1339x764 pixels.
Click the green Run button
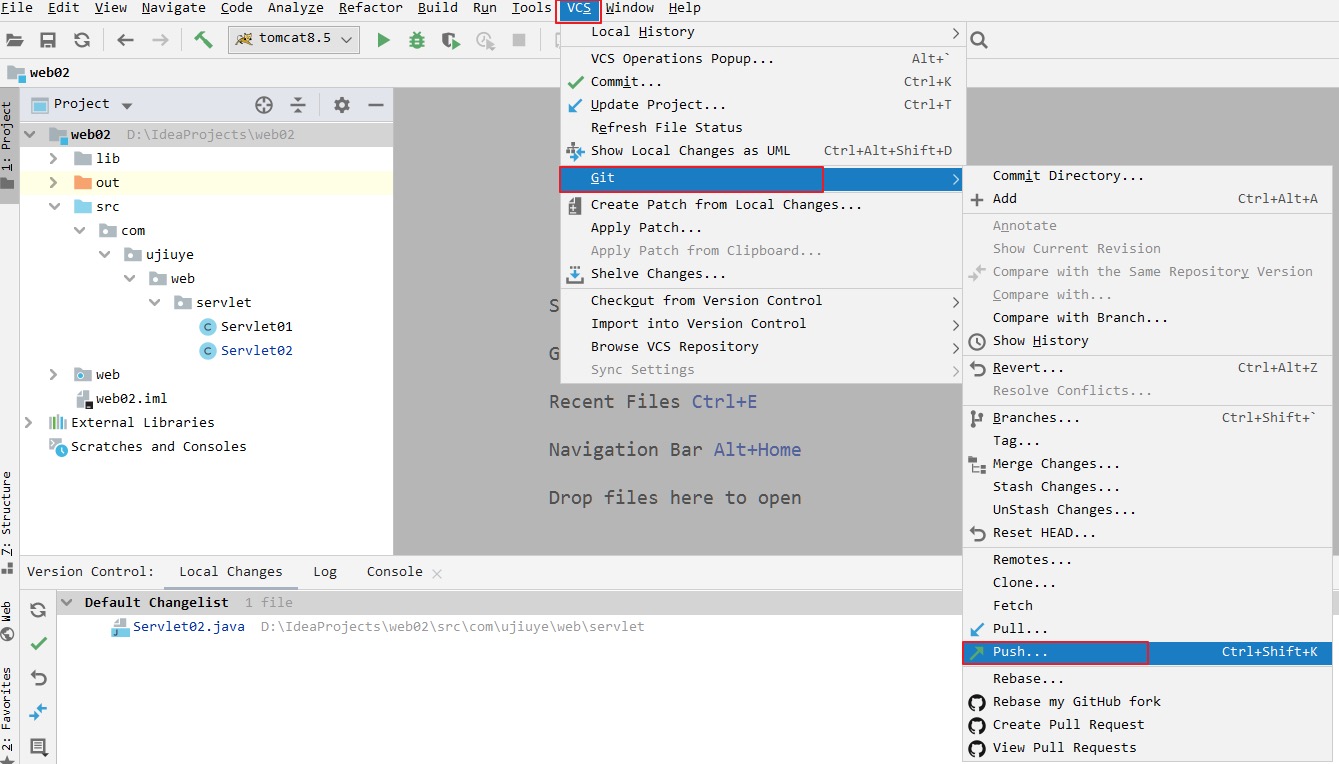pyautogui.click(x=383, y=40)
